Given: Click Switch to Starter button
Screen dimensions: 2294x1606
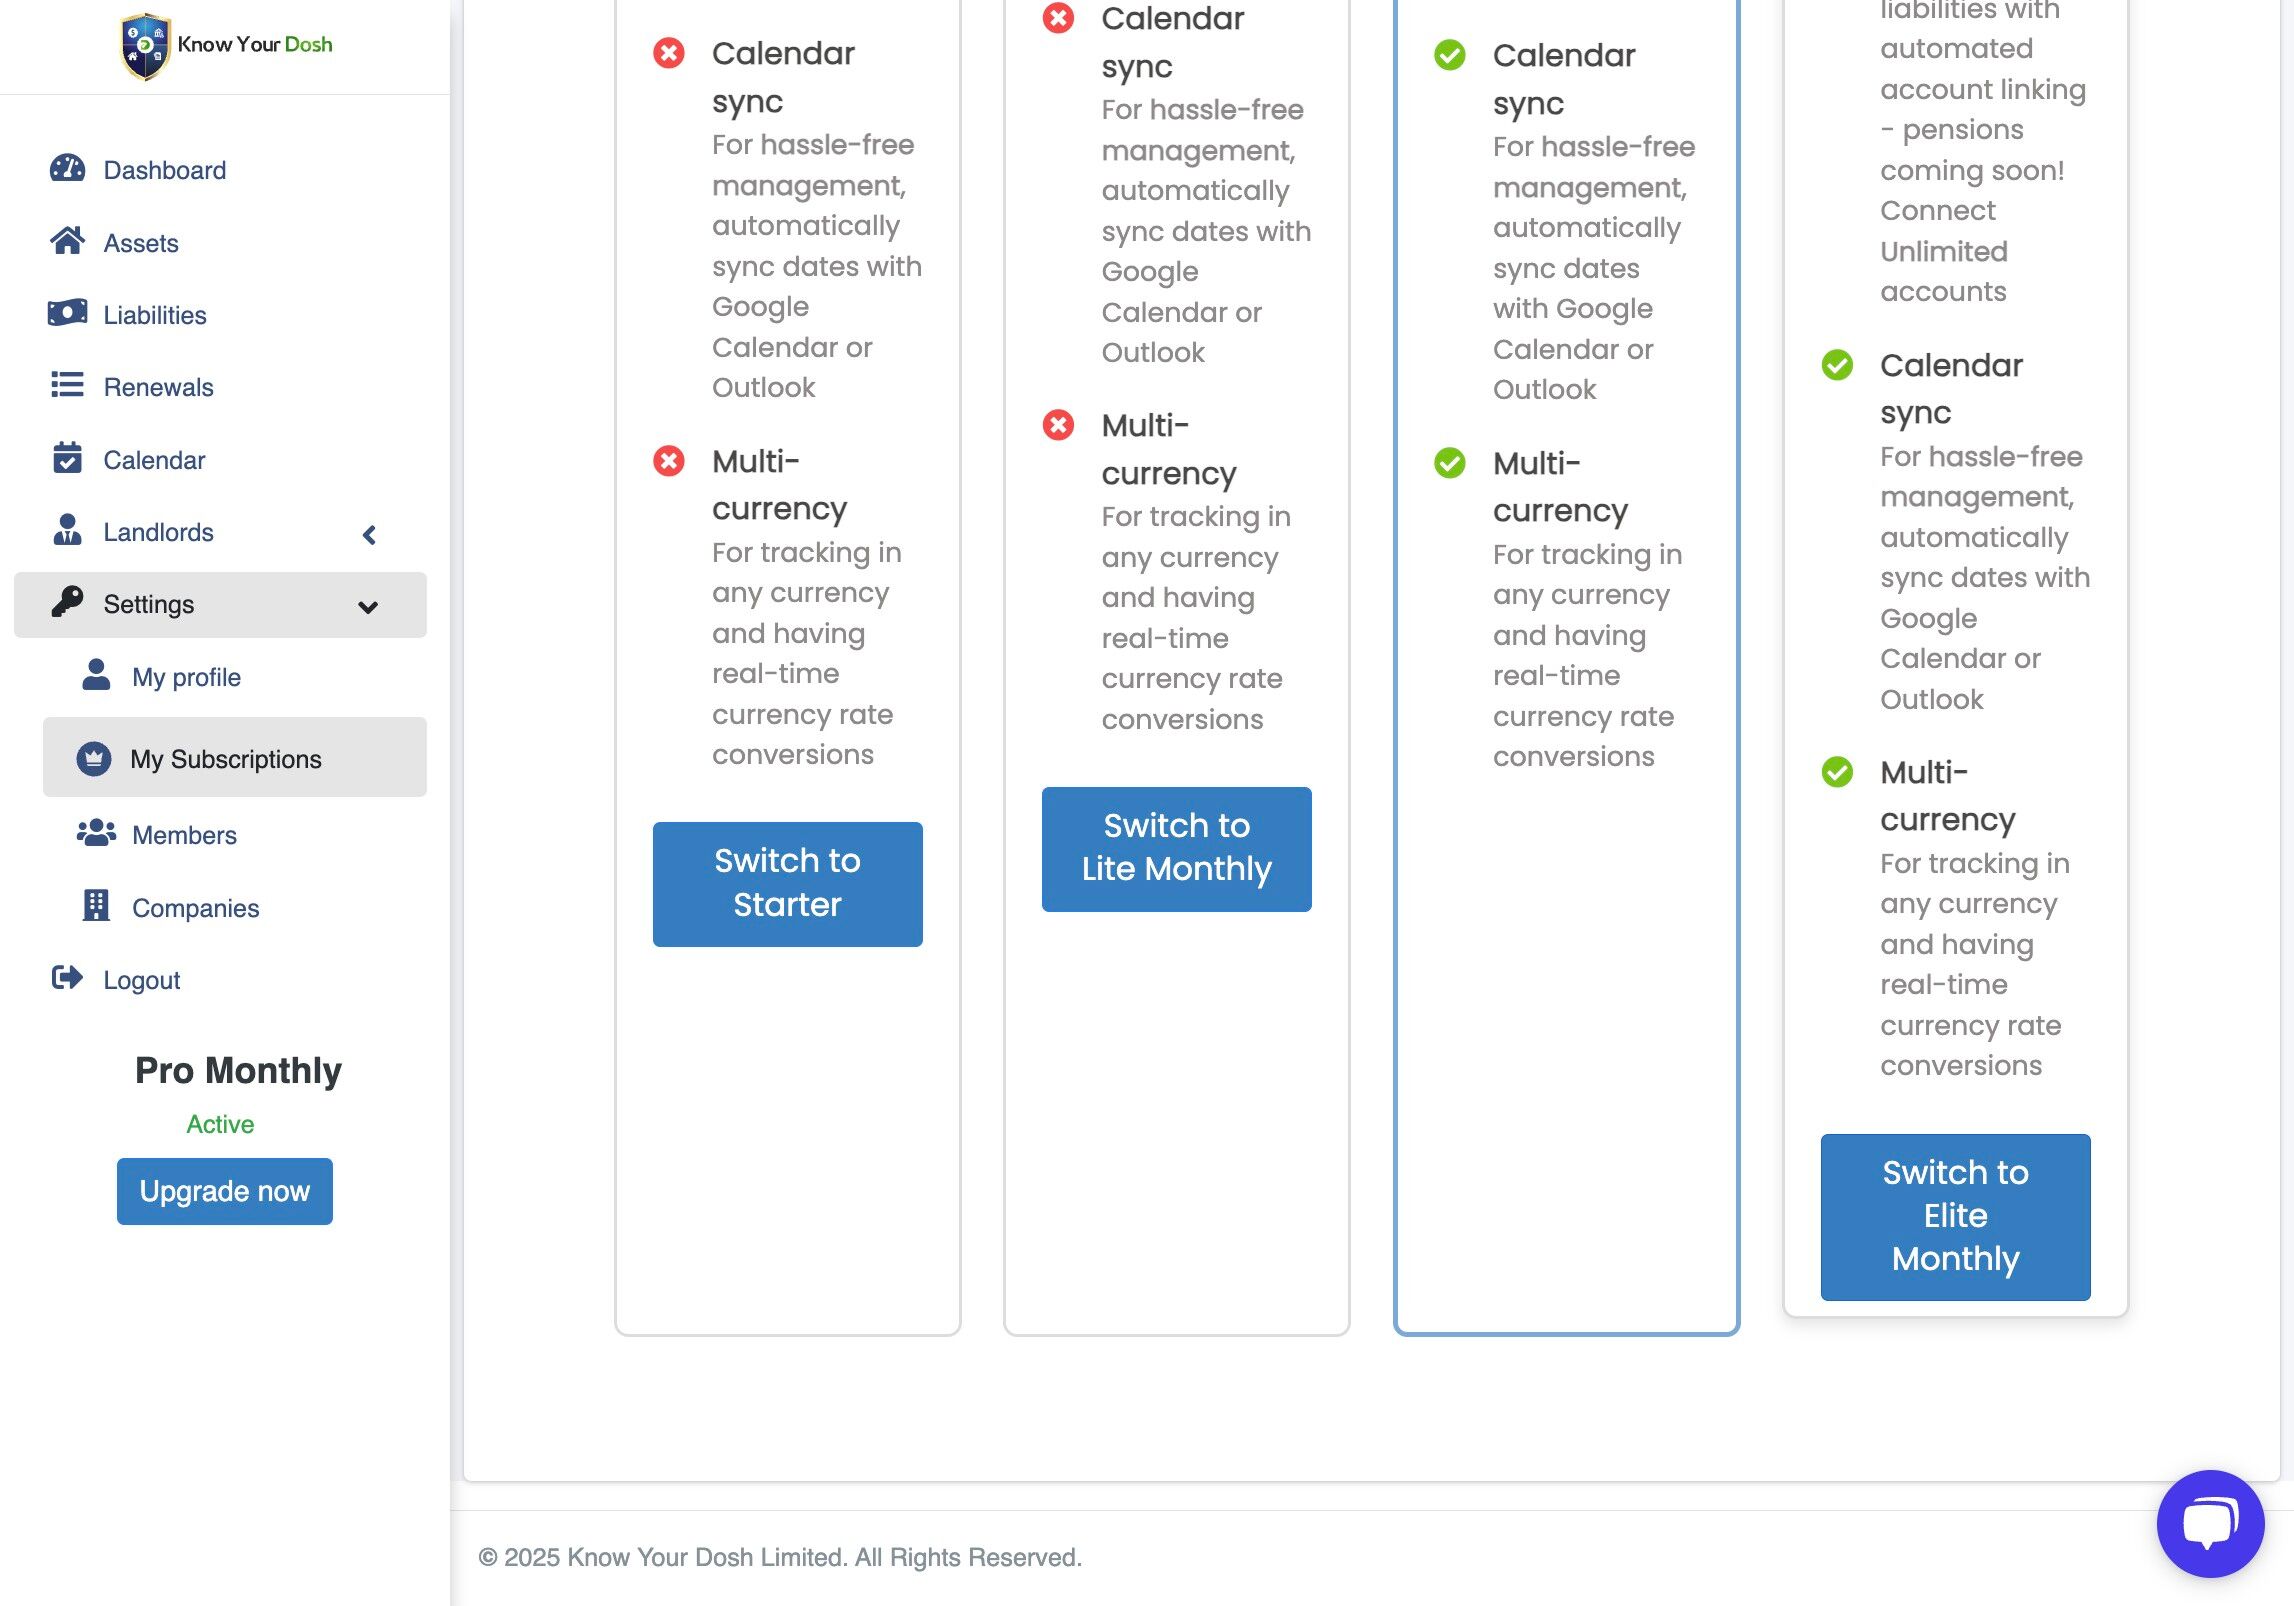Looking at the screenshot, I should (787, 883).
